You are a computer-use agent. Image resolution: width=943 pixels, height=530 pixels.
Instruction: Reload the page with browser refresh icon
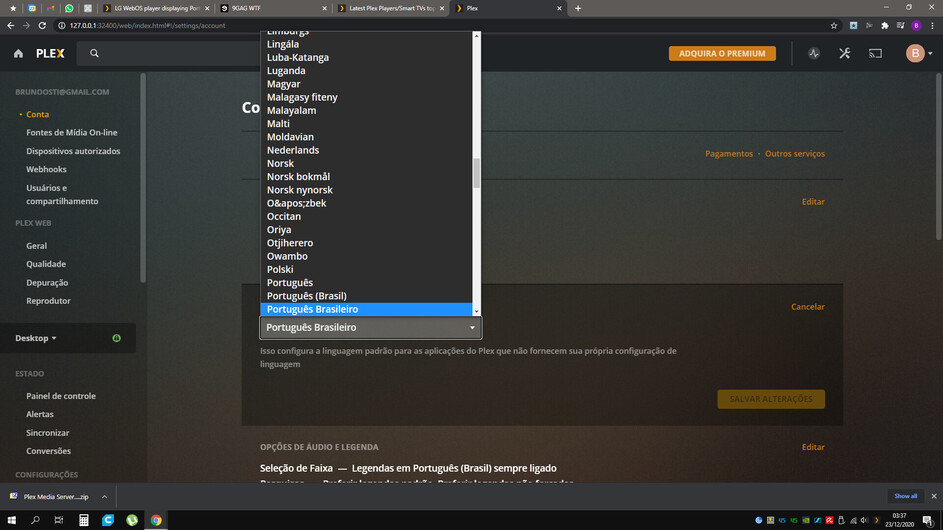(42, 25)
